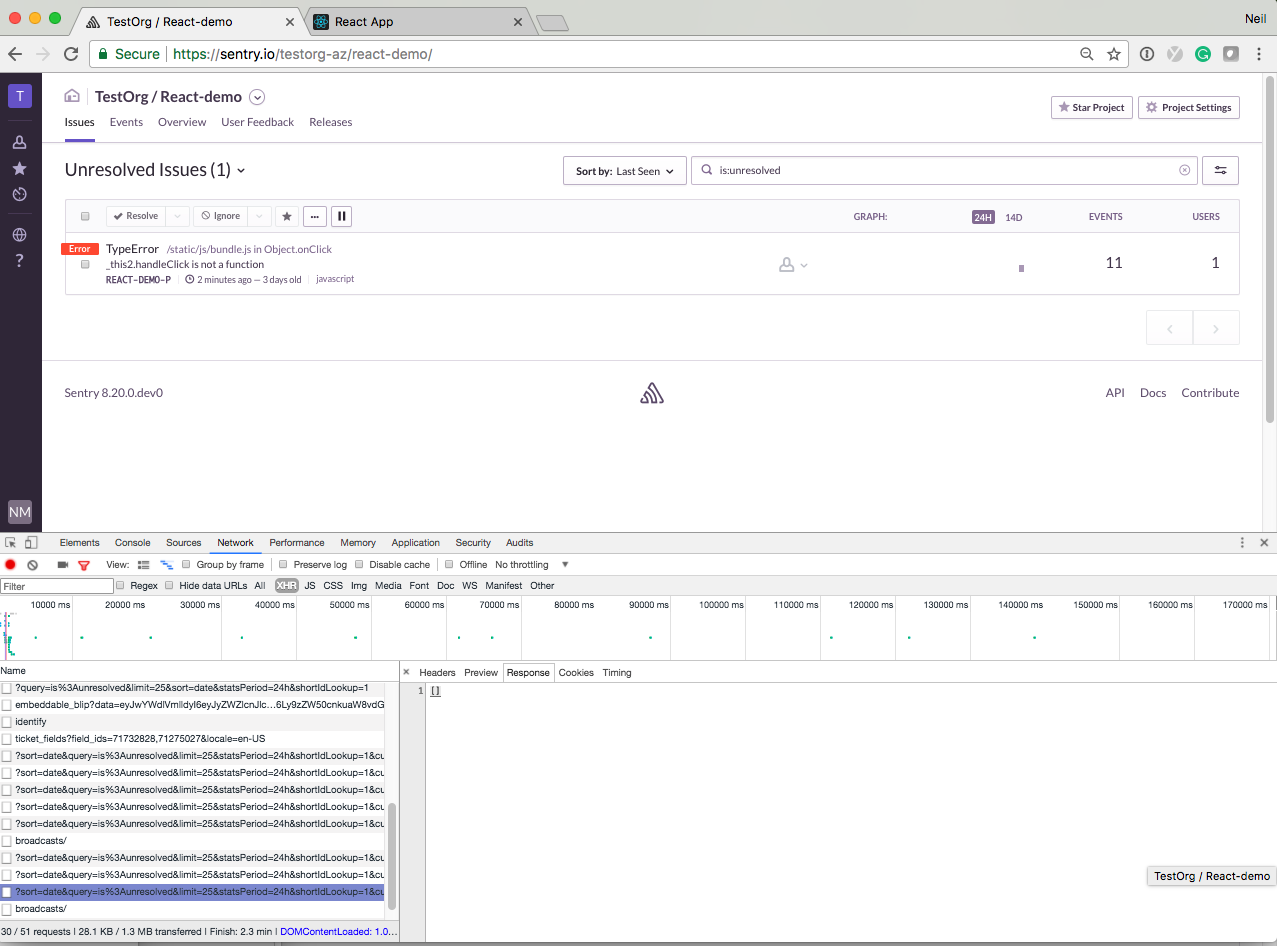Close the request details pane
The height and width of the screenshot is (946, 1277).
tap(406, 672)
